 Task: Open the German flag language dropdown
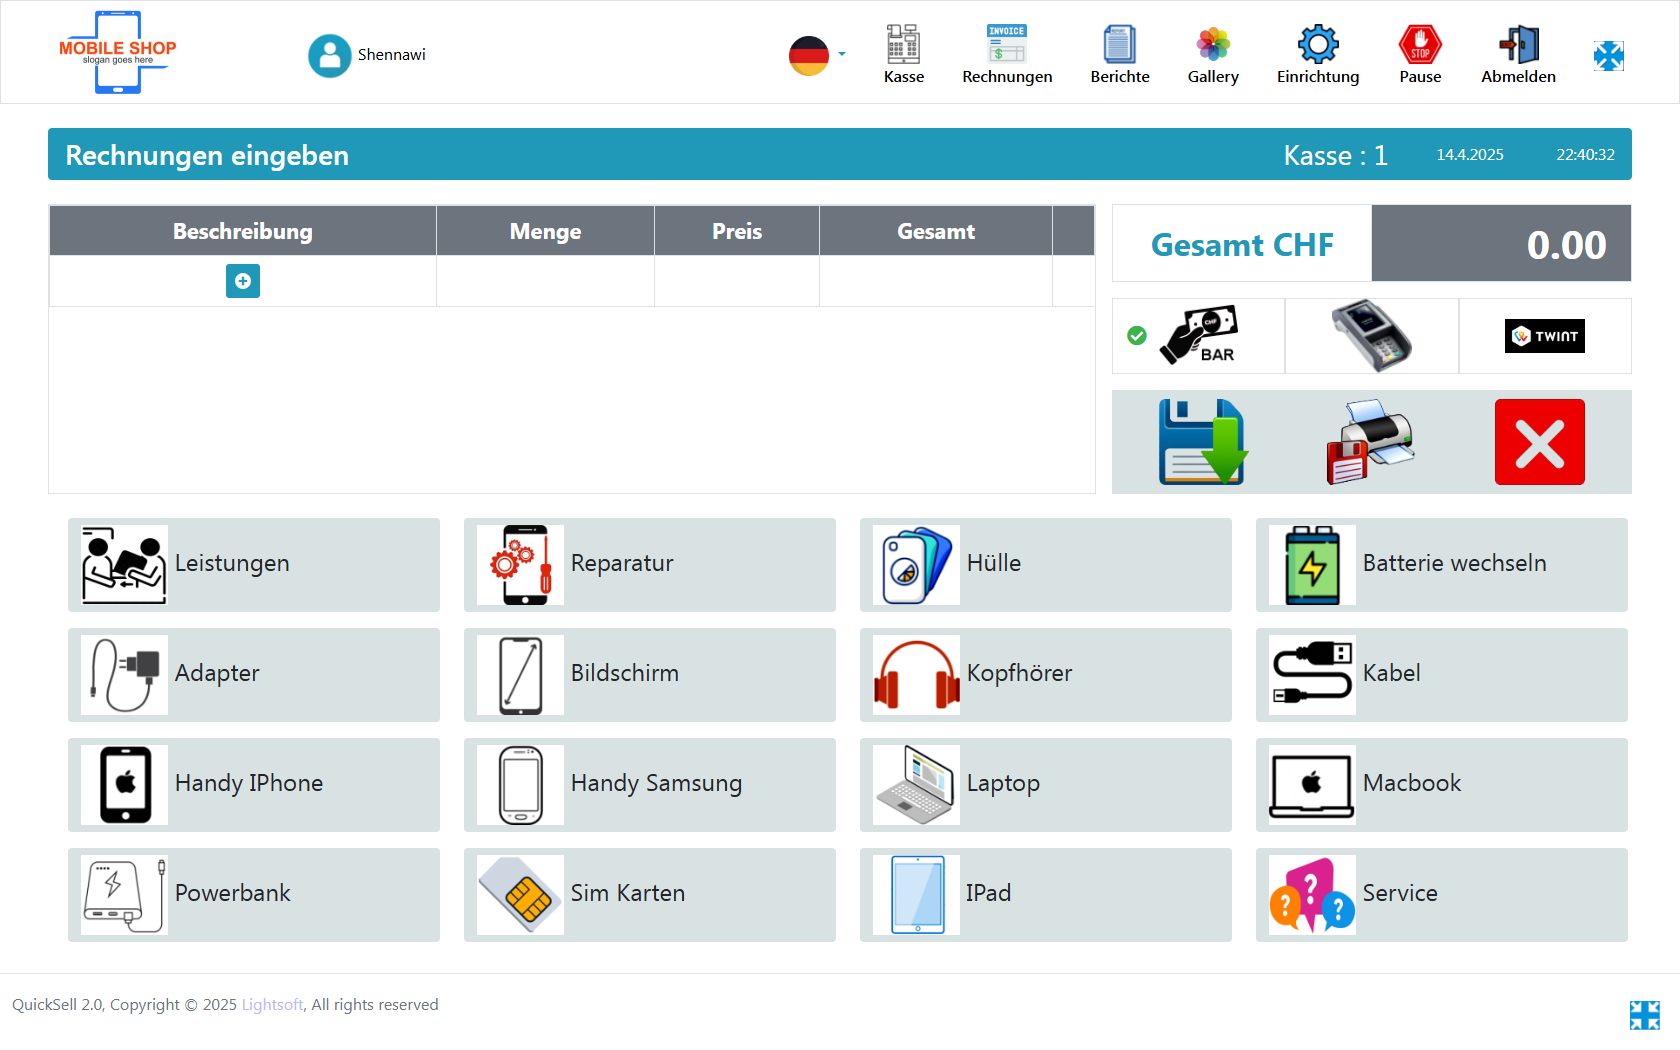pos(817,55)
